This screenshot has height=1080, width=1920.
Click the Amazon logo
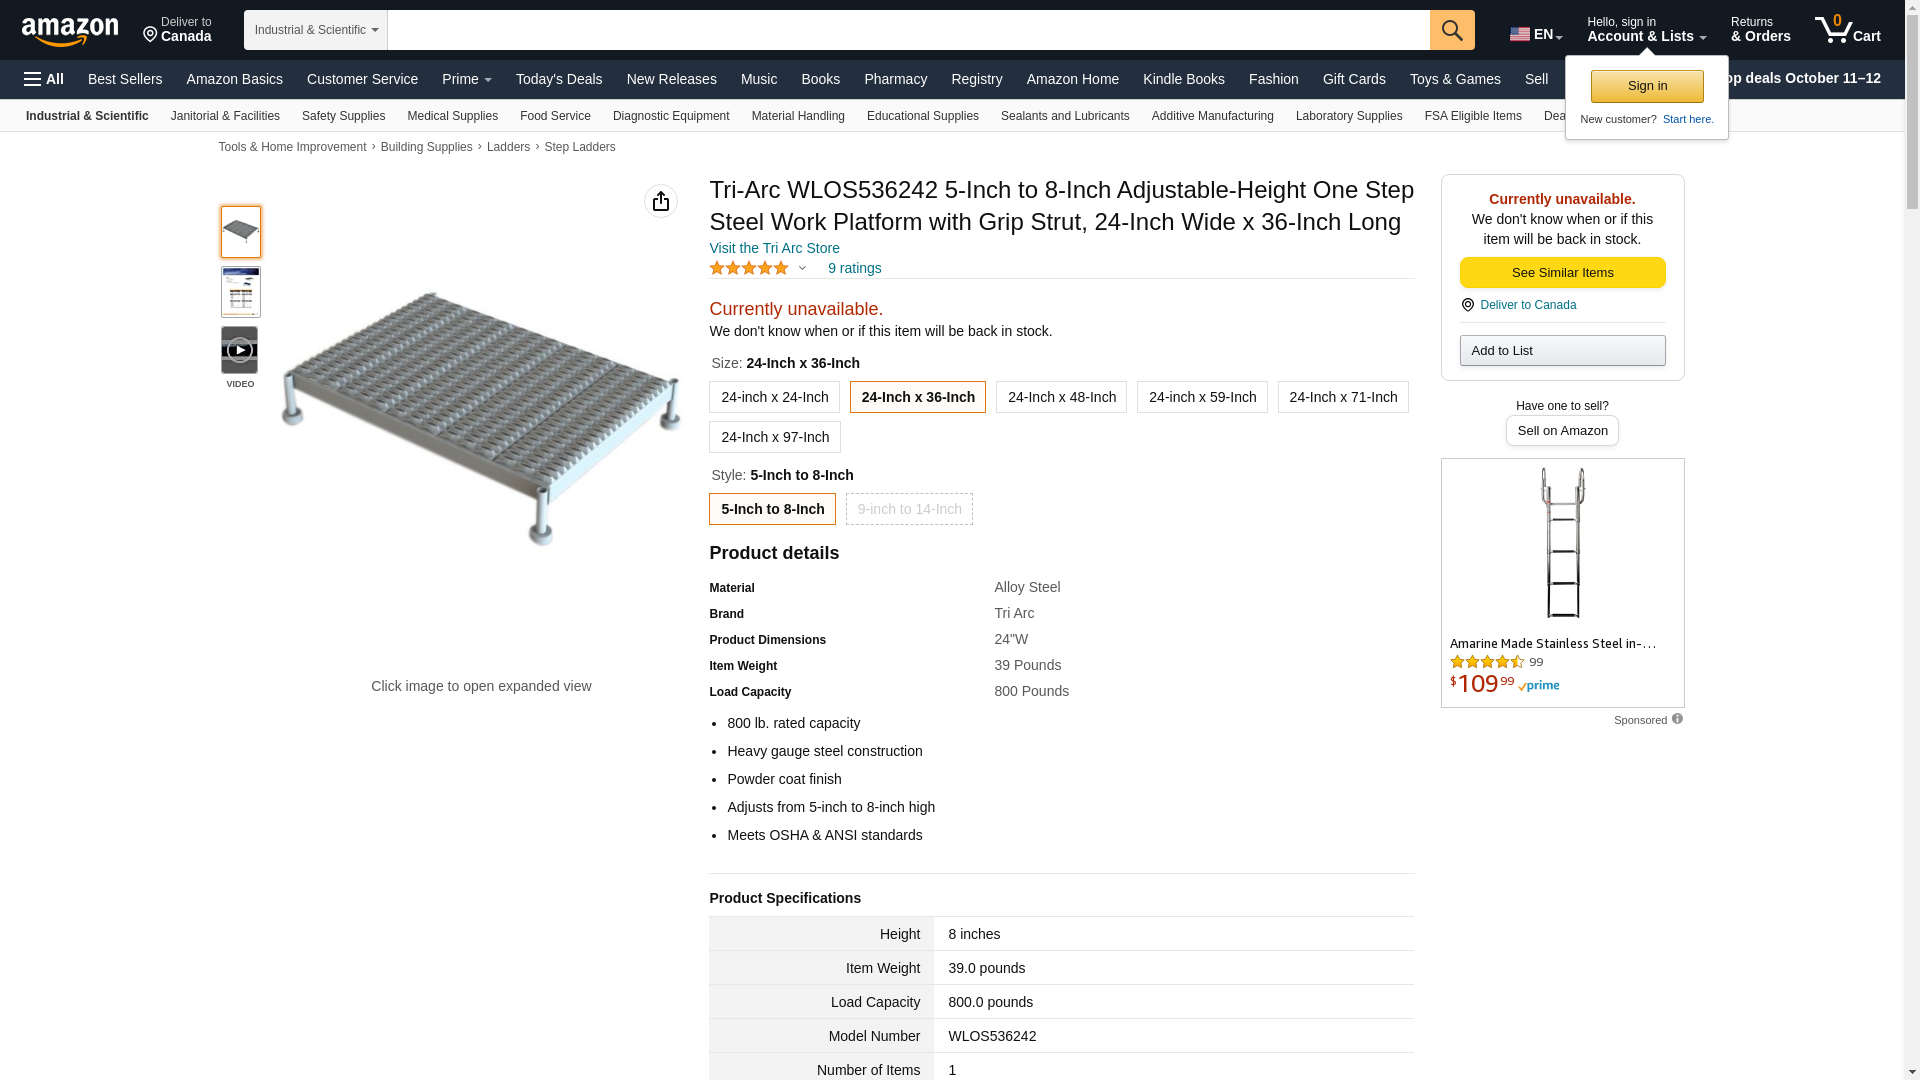(x=70, y=31)
